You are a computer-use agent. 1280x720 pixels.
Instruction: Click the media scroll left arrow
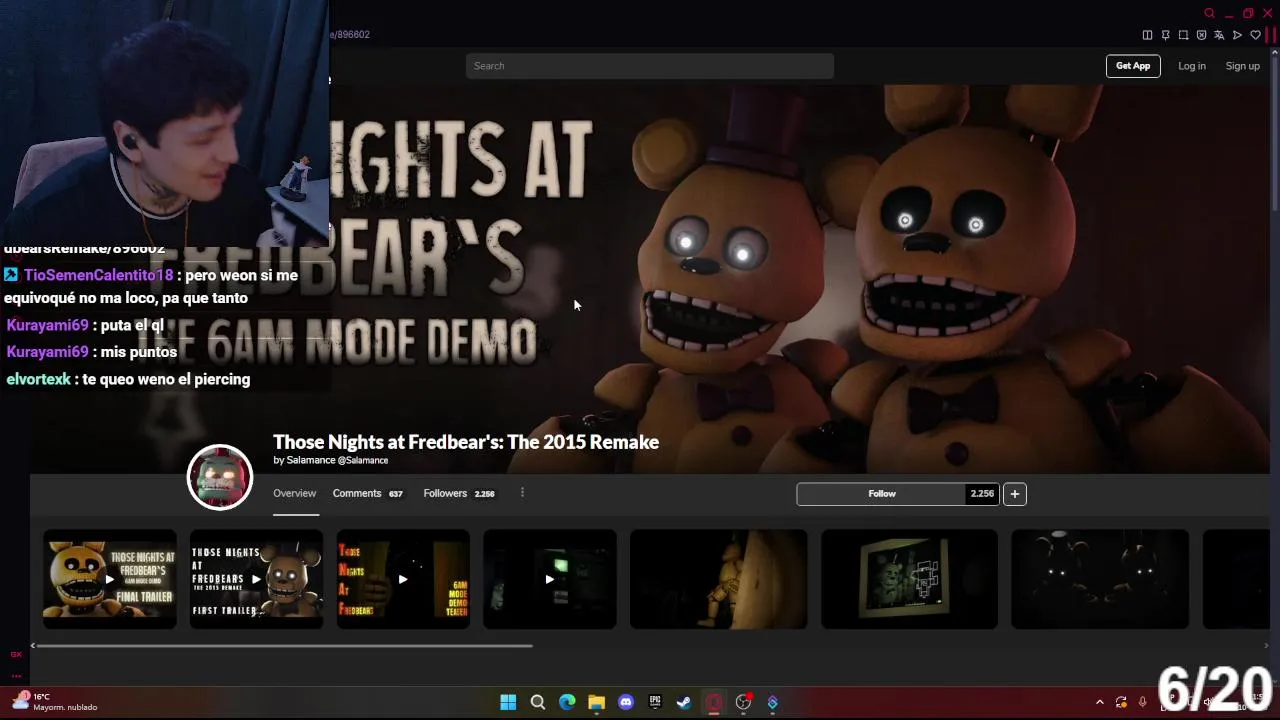(x=33, y=646)
